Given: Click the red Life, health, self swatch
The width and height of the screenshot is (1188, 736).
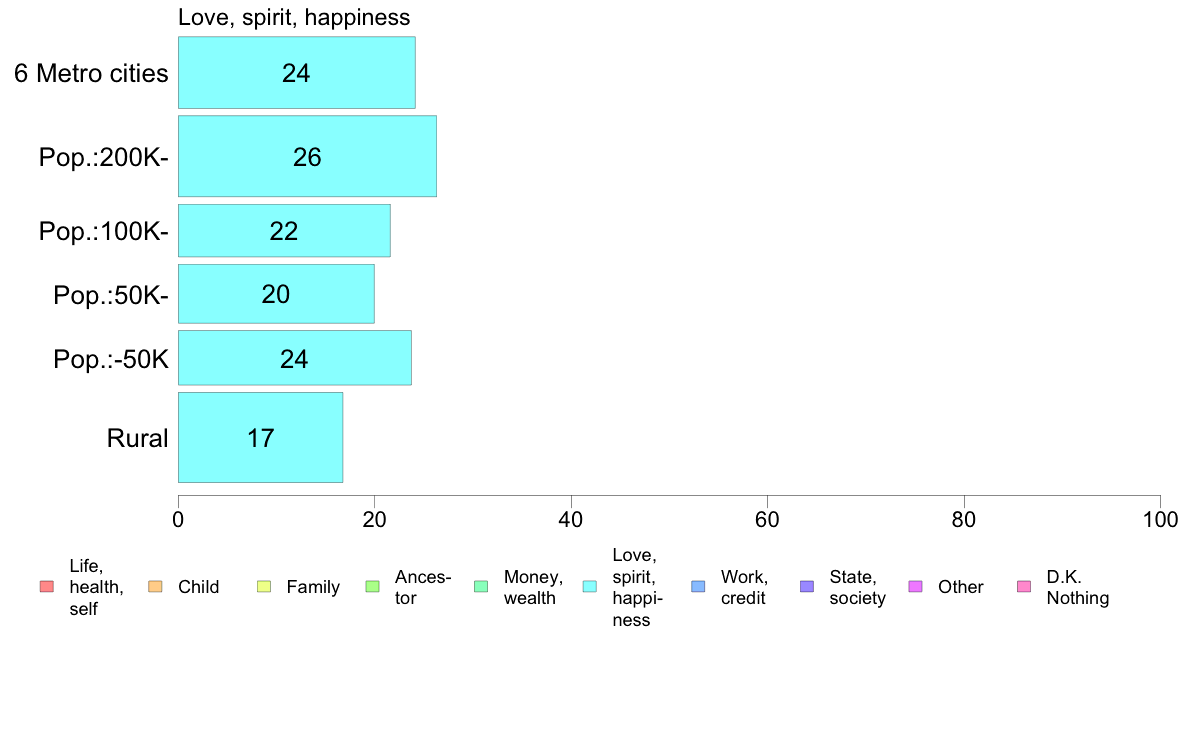Looking at the screenshot, I should click(47, 587).
